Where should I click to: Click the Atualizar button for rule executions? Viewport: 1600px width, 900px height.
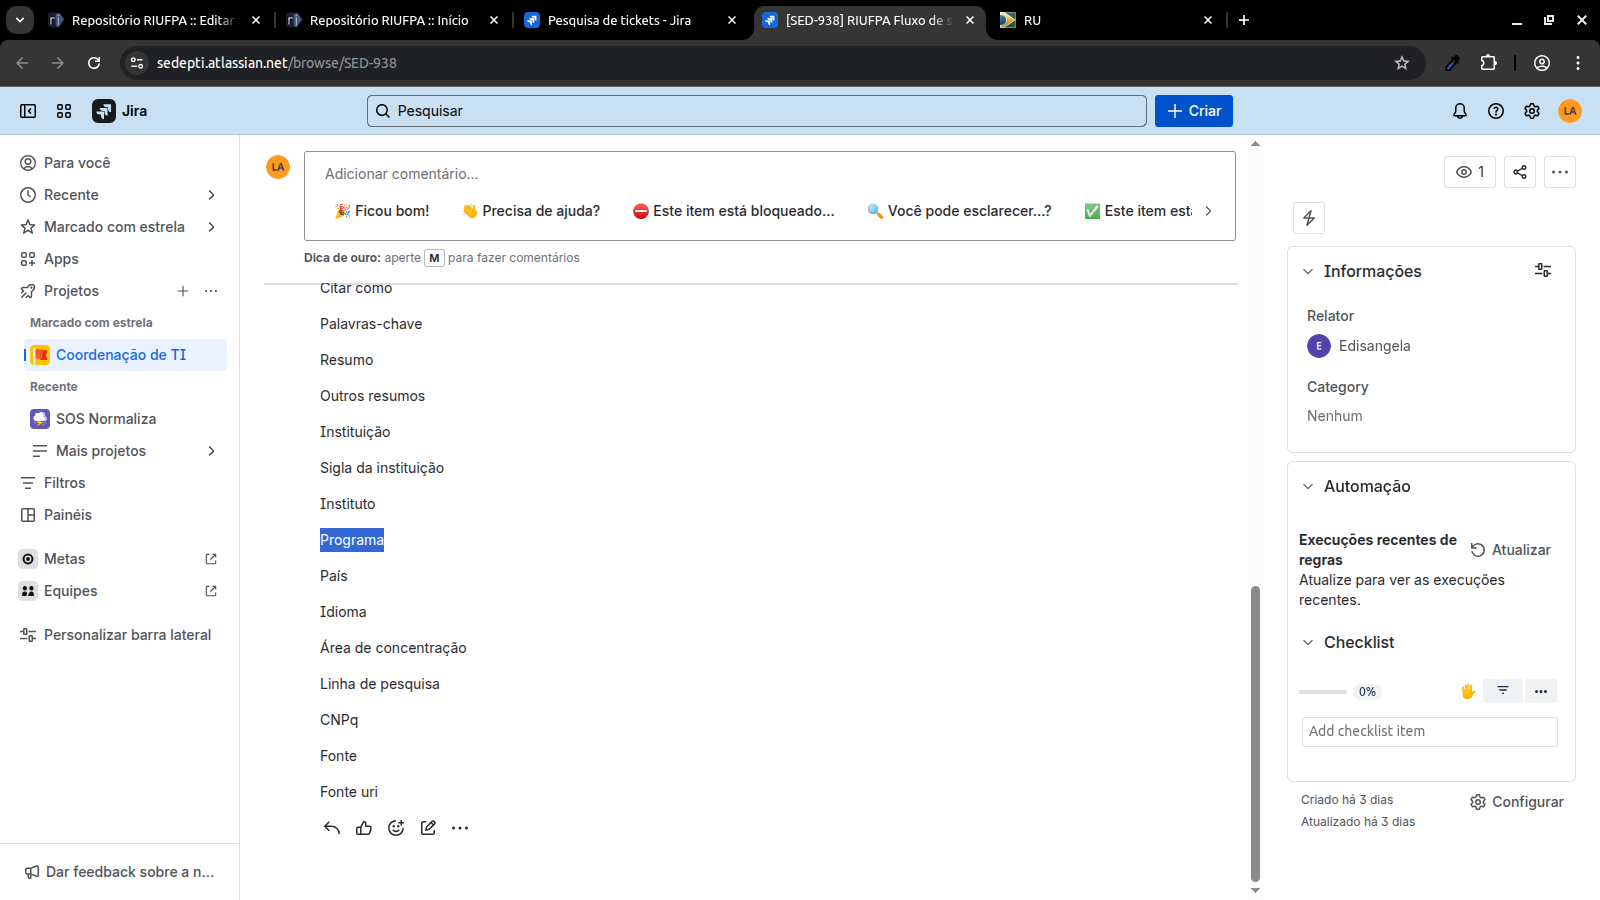point(1510,550)
